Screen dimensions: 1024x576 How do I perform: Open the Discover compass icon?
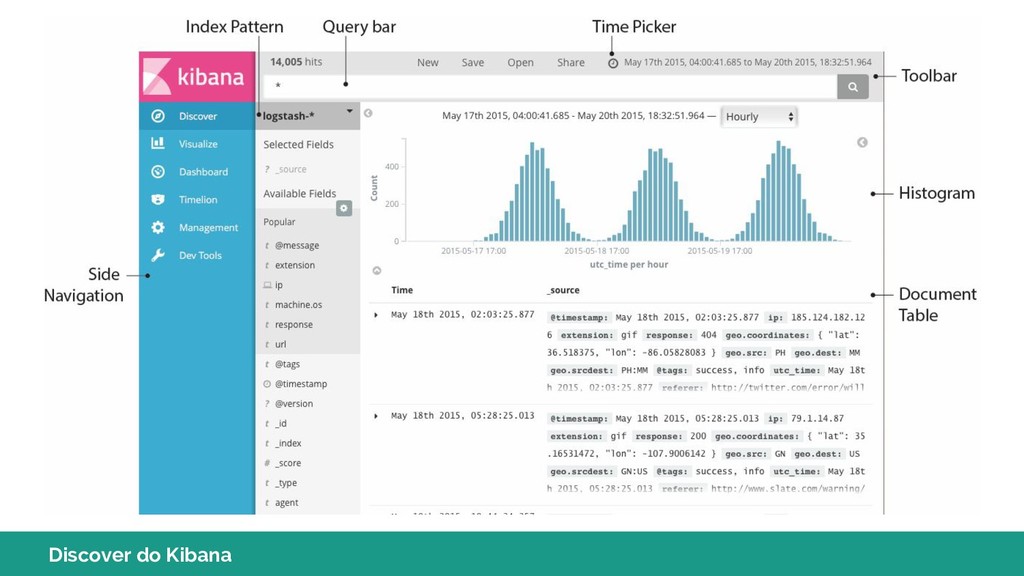(158, 116)
